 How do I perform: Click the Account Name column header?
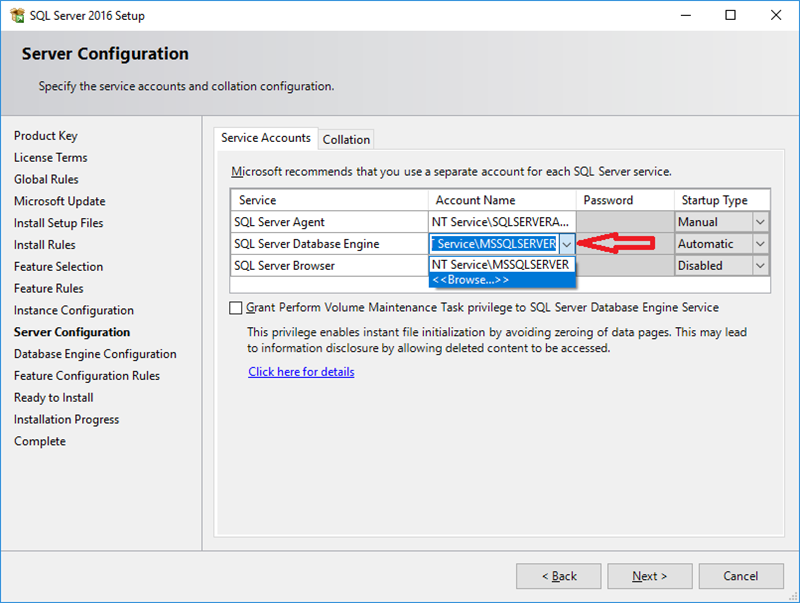click(502, 200)
